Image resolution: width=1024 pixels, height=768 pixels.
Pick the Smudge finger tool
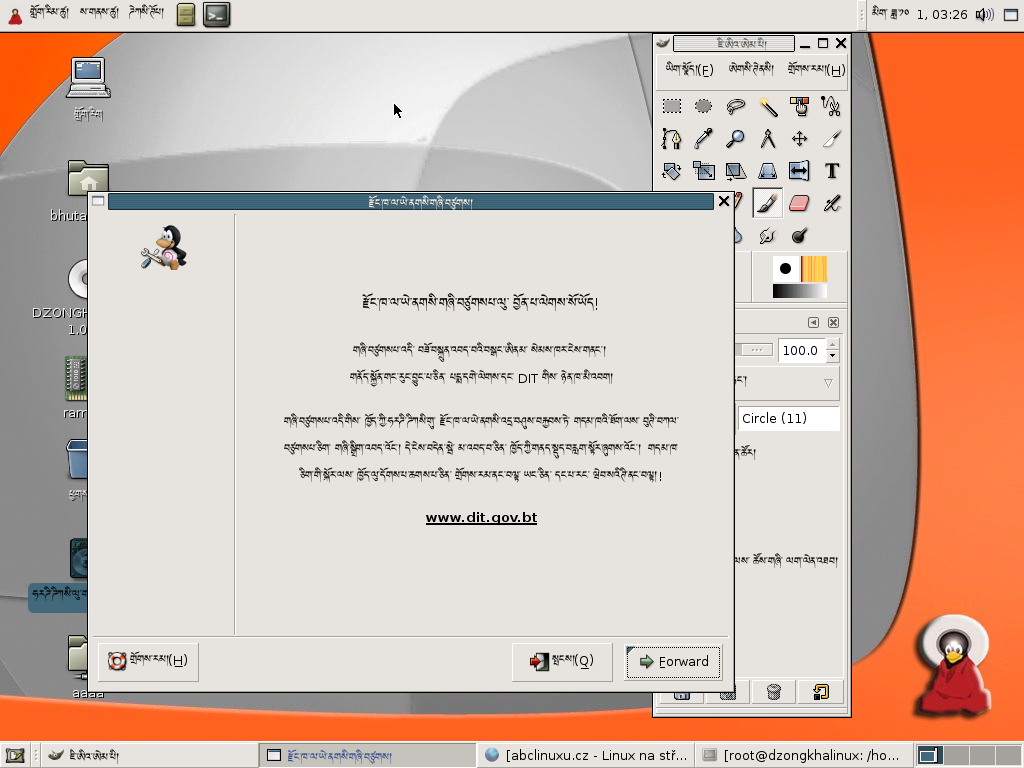(767, 235)
